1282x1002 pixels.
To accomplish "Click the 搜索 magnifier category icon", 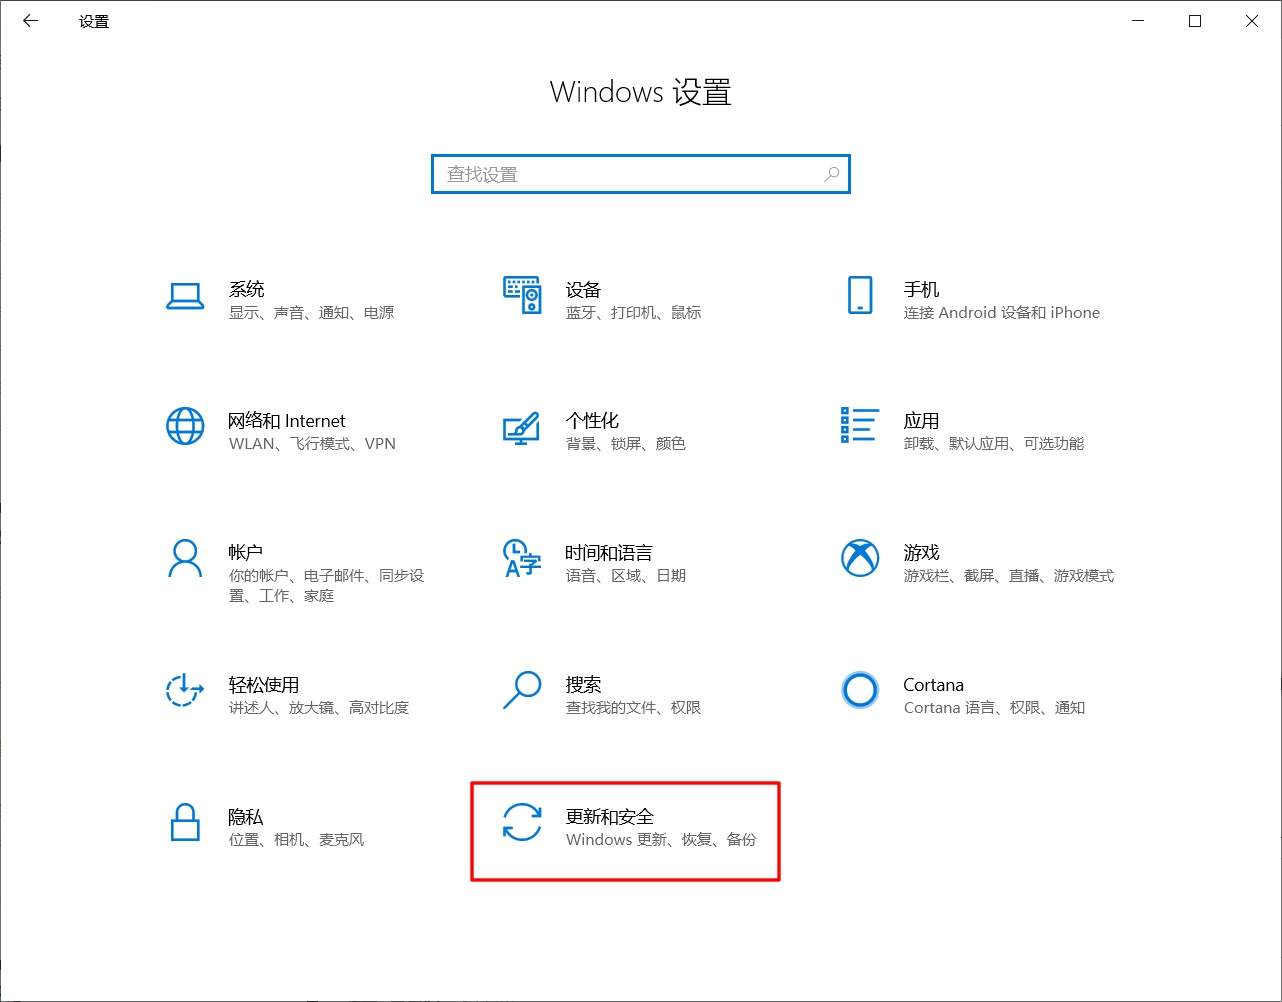I will click(521, 690).
